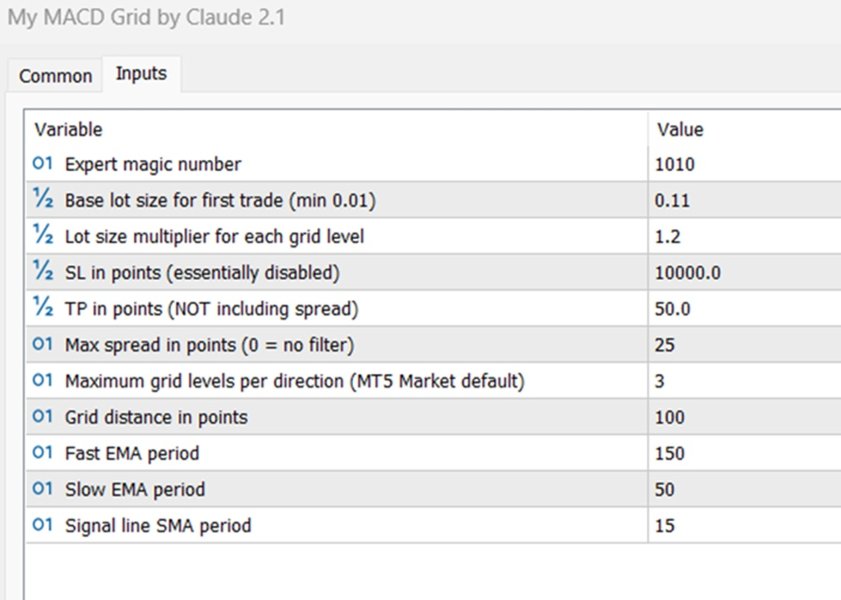Viewport: 841px width, 600px height.
Task: Switch to the Common tab
Action: [x=54, y=76]
